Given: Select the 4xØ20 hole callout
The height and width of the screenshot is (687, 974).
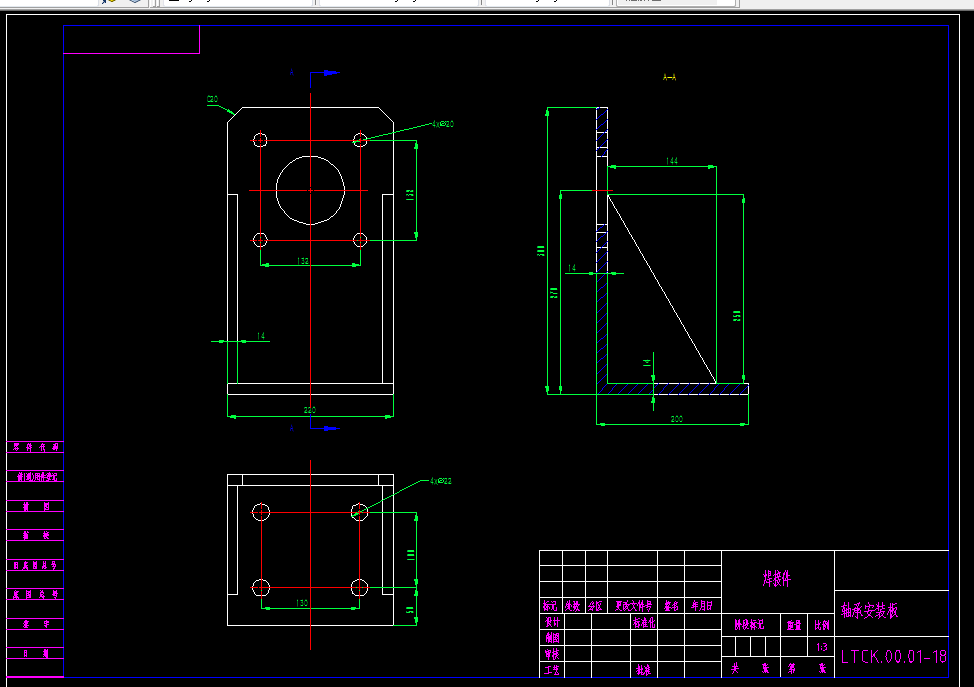Looking at the screenshot, I should click(443, 124).
